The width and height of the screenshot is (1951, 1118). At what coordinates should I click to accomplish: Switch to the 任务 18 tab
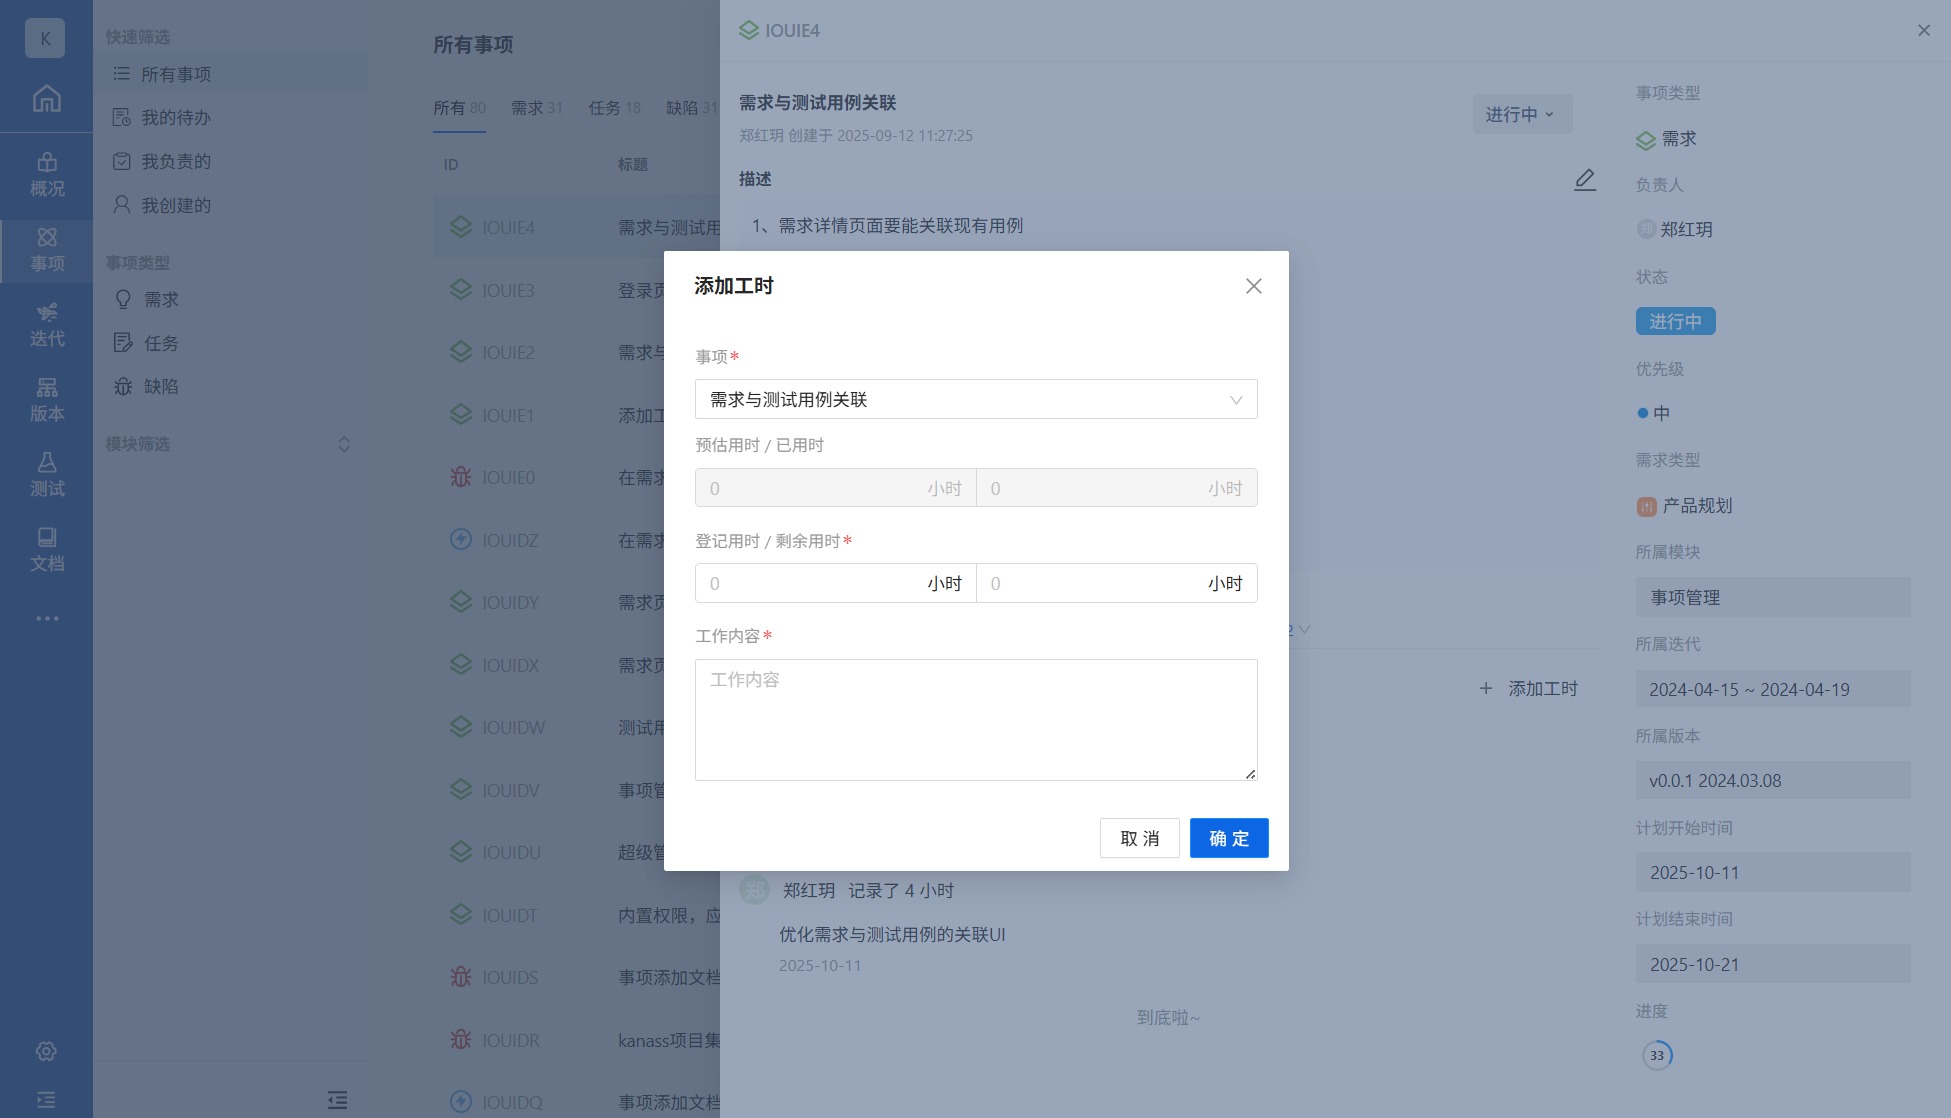pos(614,108)
